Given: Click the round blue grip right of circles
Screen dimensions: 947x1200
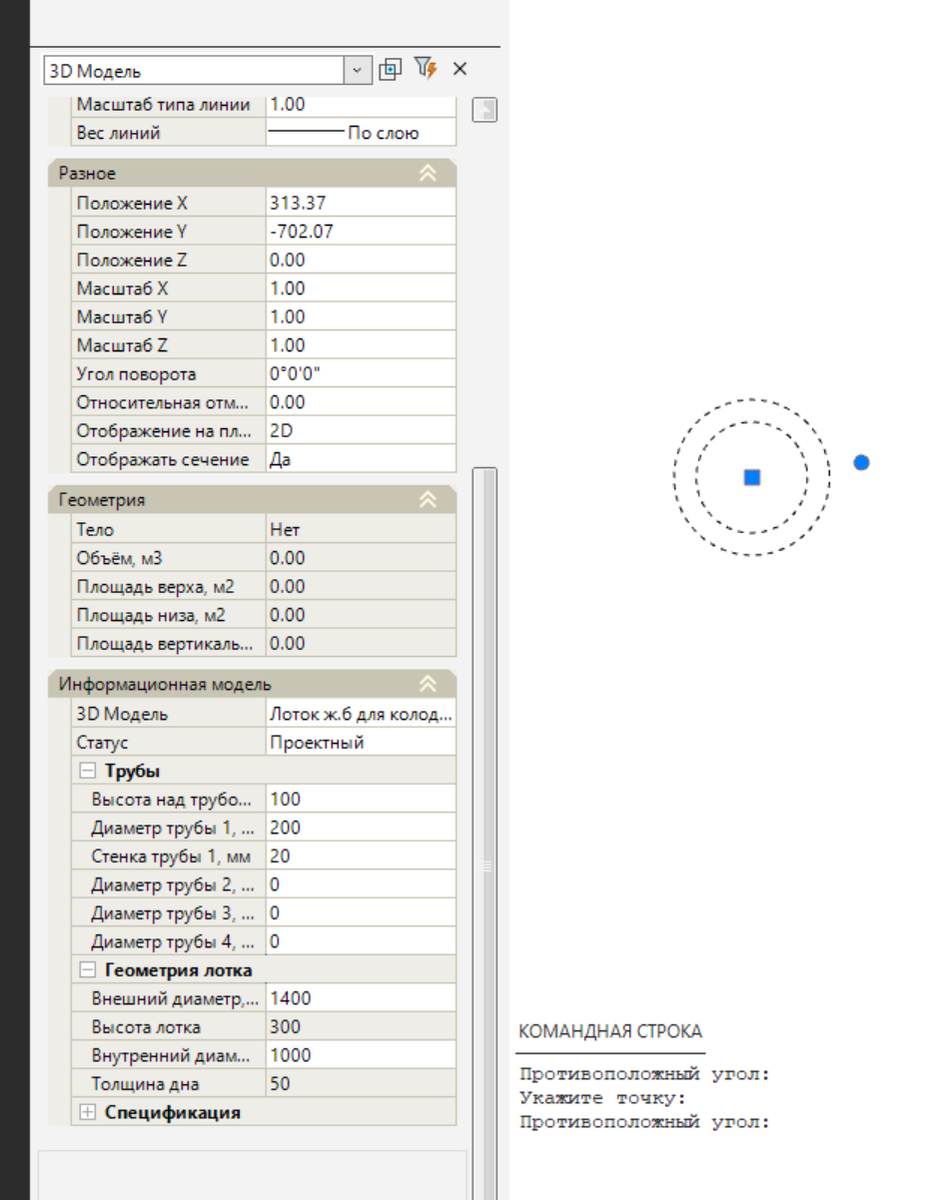Looking at the screenshot, I should point(862,462).
